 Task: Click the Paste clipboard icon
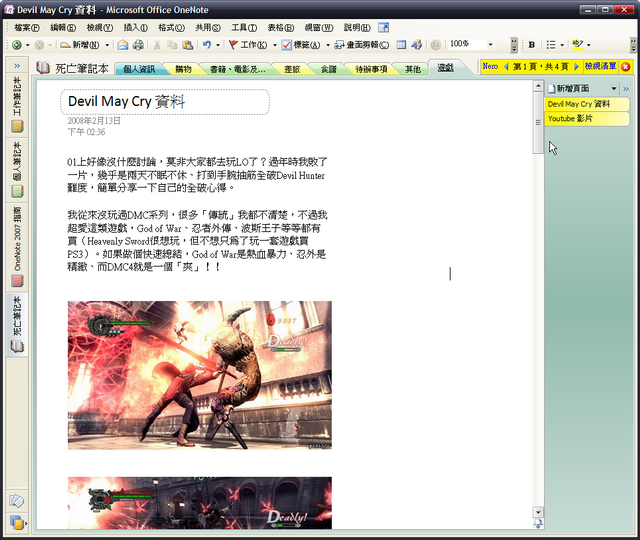tap(188, 45)
